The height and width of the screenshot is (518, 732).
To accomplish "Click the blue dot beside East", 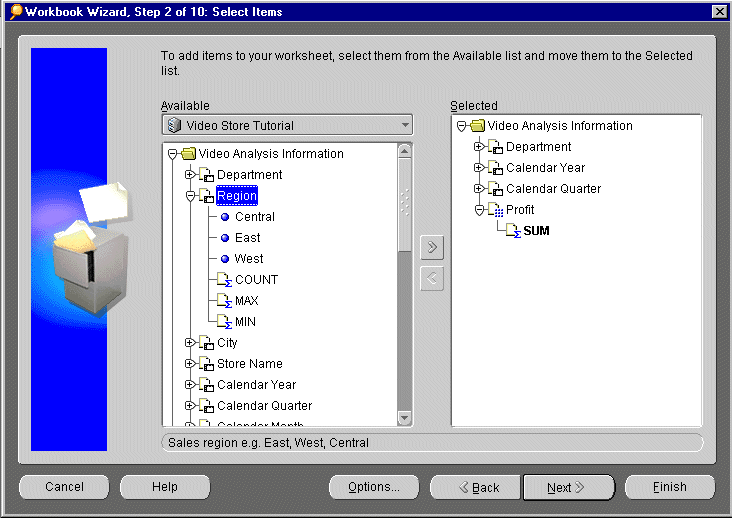I will pos(225,238).
